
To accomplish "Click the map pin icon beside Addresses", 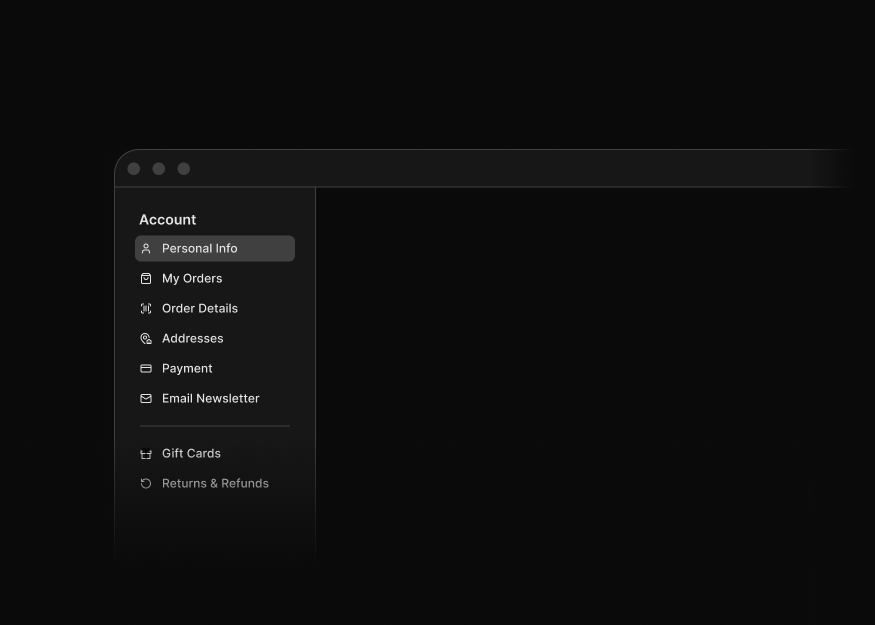I will pyautogui.click(x=146, y=339).
